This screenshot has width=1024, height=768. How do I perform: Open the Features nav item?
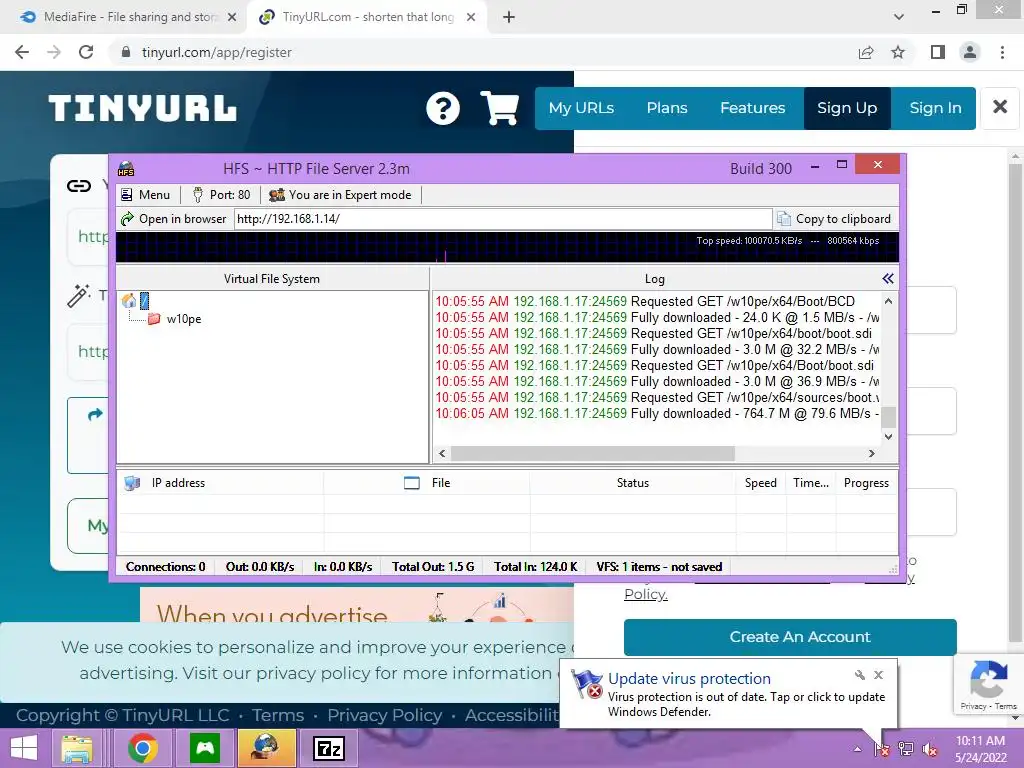(x=752, y=108)
